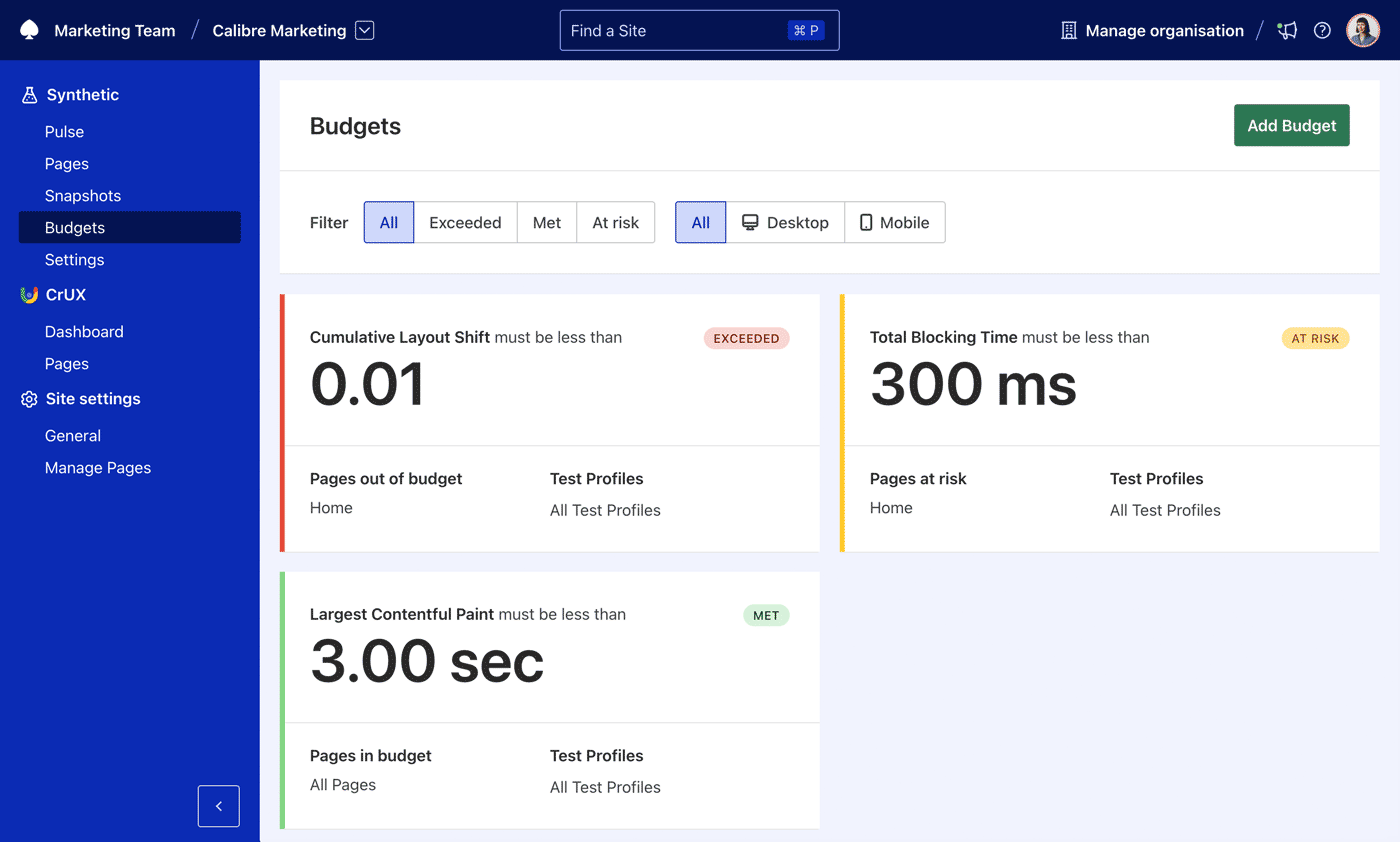This screenshot has width=1400, height=842.
Task: Open announcements via the megaphone icon
Action: tap(1287, 30)
